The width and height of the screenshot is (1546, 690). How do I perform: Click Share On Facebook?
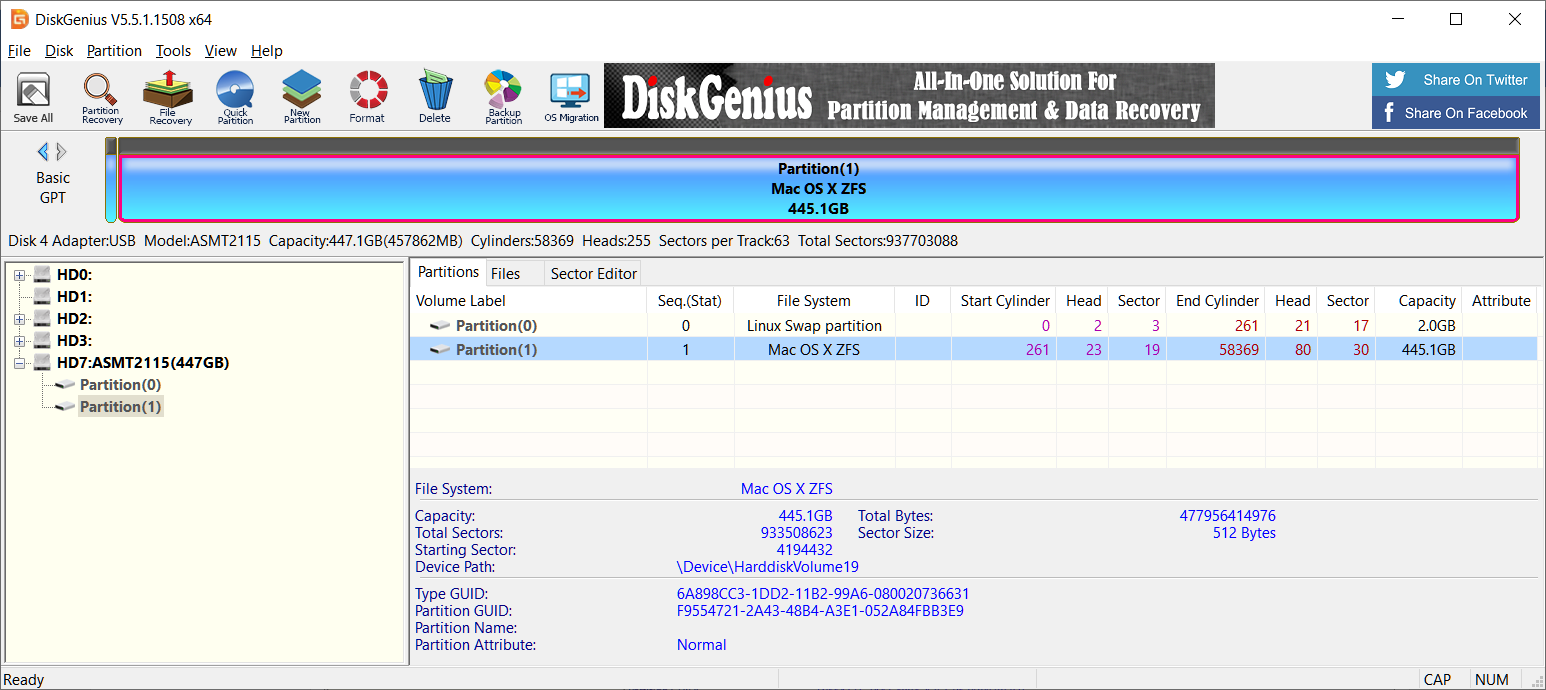pos(1455,113)
